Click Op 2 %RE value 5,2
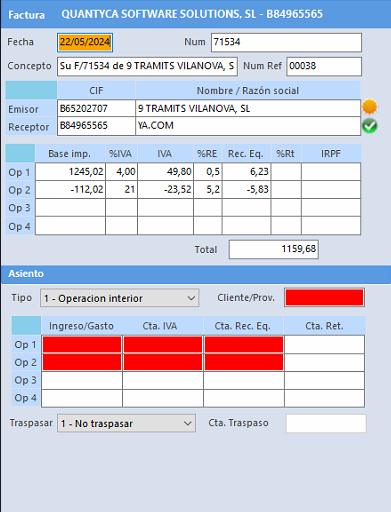This screenshot has height=512, width=391. 208,190
